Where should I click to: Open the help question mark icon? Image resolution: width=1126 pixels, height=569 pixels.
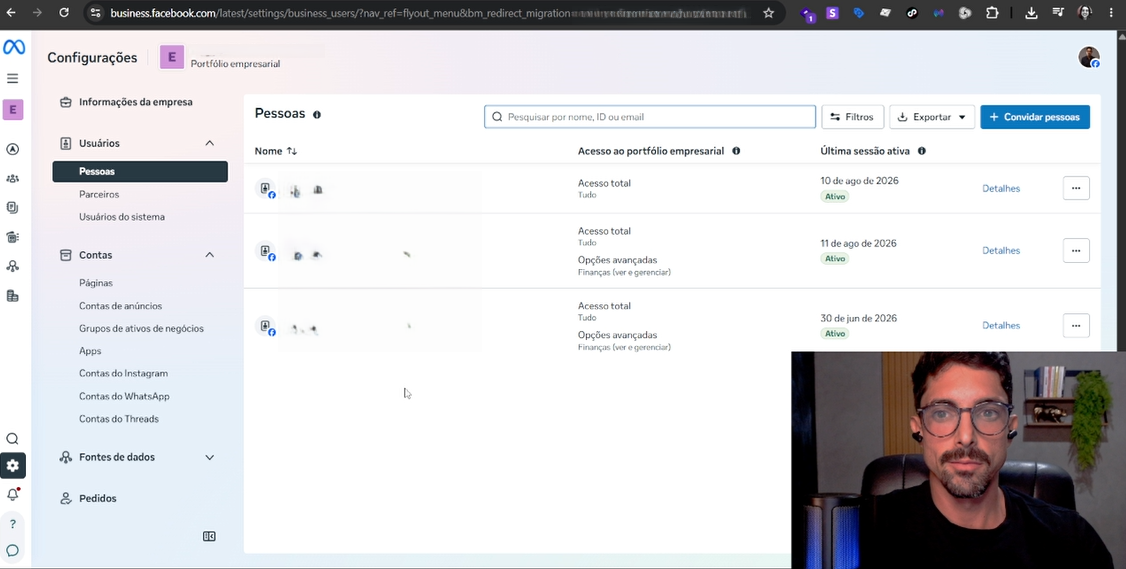[13, 524]
